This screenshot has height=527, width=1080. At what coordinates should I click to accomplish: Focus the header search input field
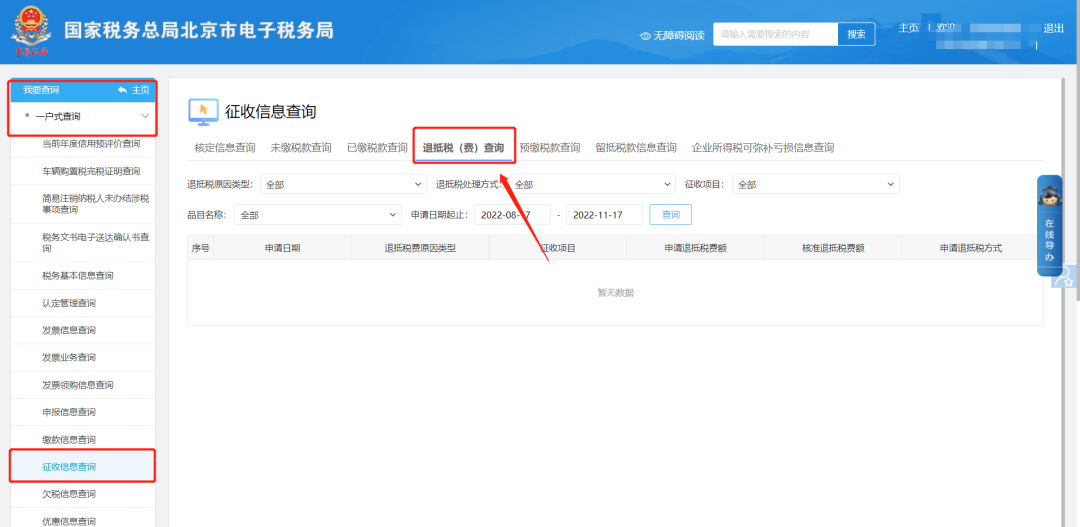click(776, 34)
